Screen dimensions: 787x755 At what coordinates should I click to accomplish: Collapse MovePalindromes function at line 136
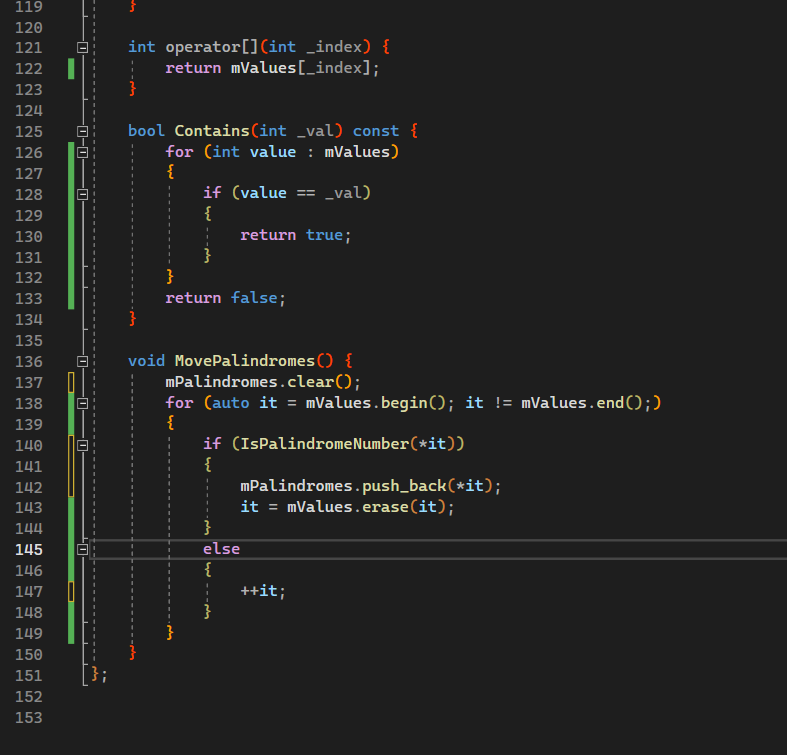(83, 361)
